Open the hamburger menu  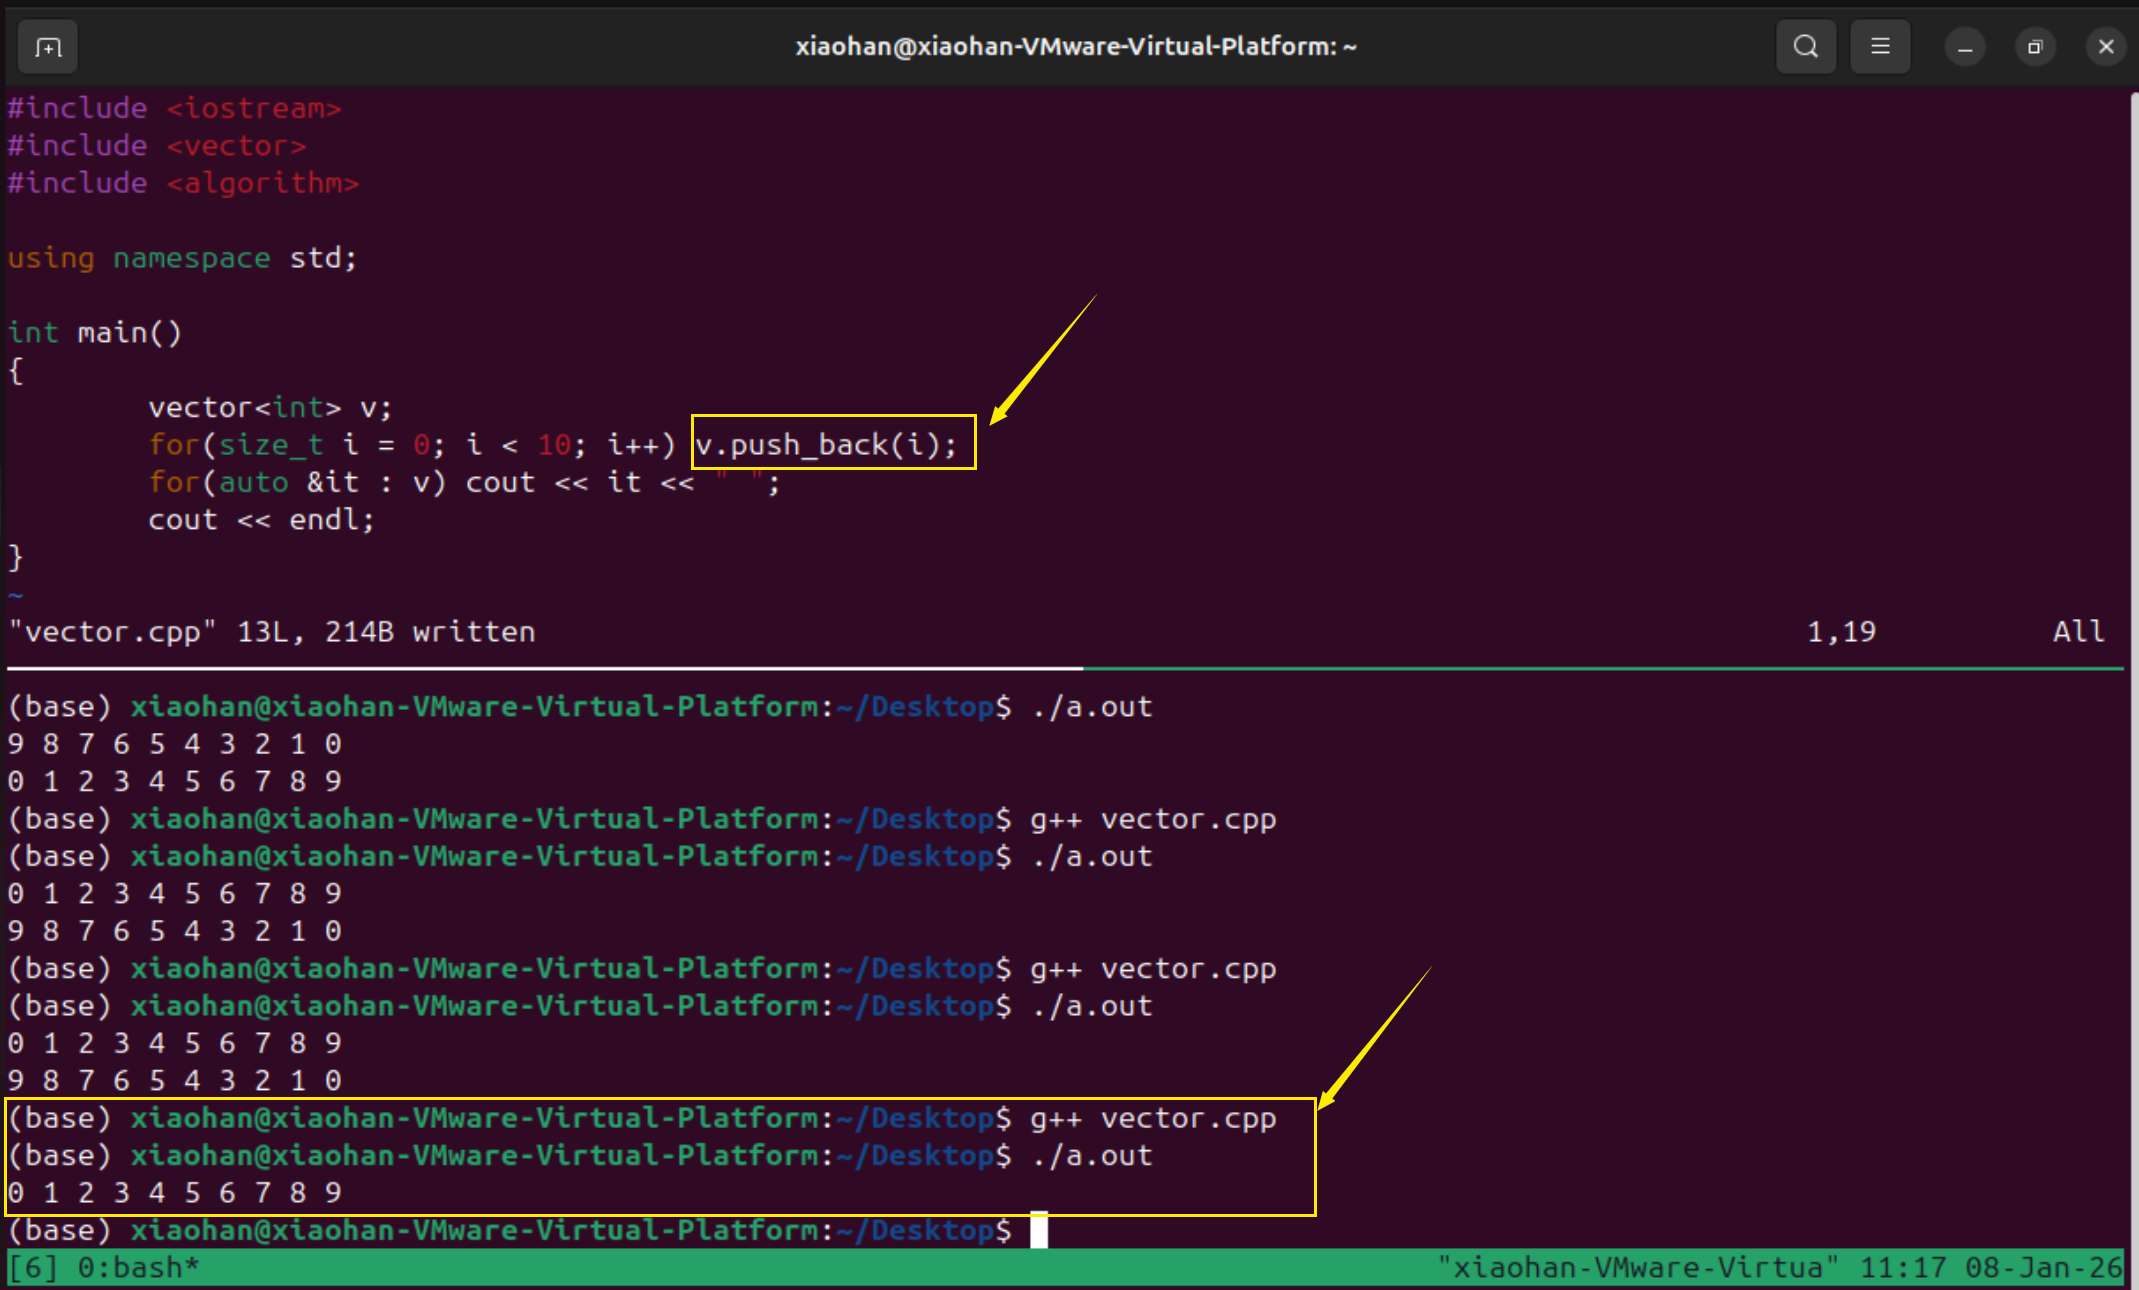coord(1879,47)
